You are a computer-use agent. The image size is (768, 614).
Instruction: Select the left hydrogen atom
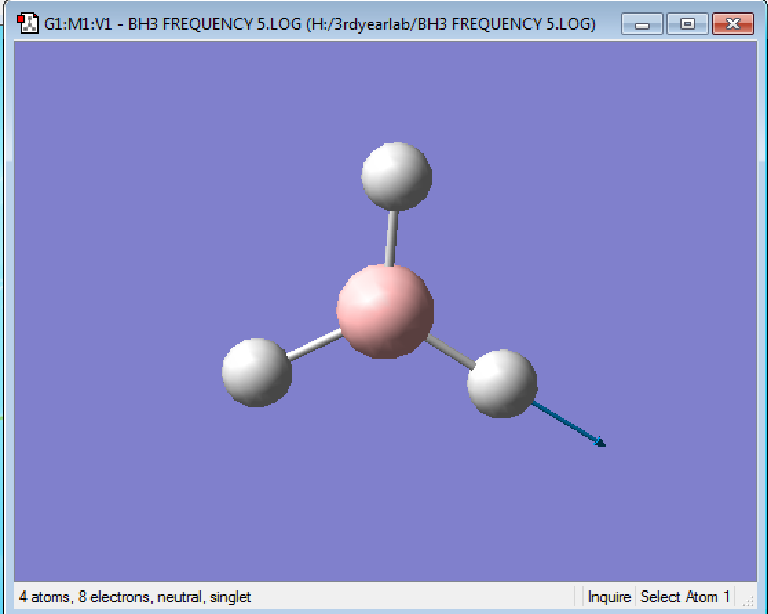click(257, 372)
